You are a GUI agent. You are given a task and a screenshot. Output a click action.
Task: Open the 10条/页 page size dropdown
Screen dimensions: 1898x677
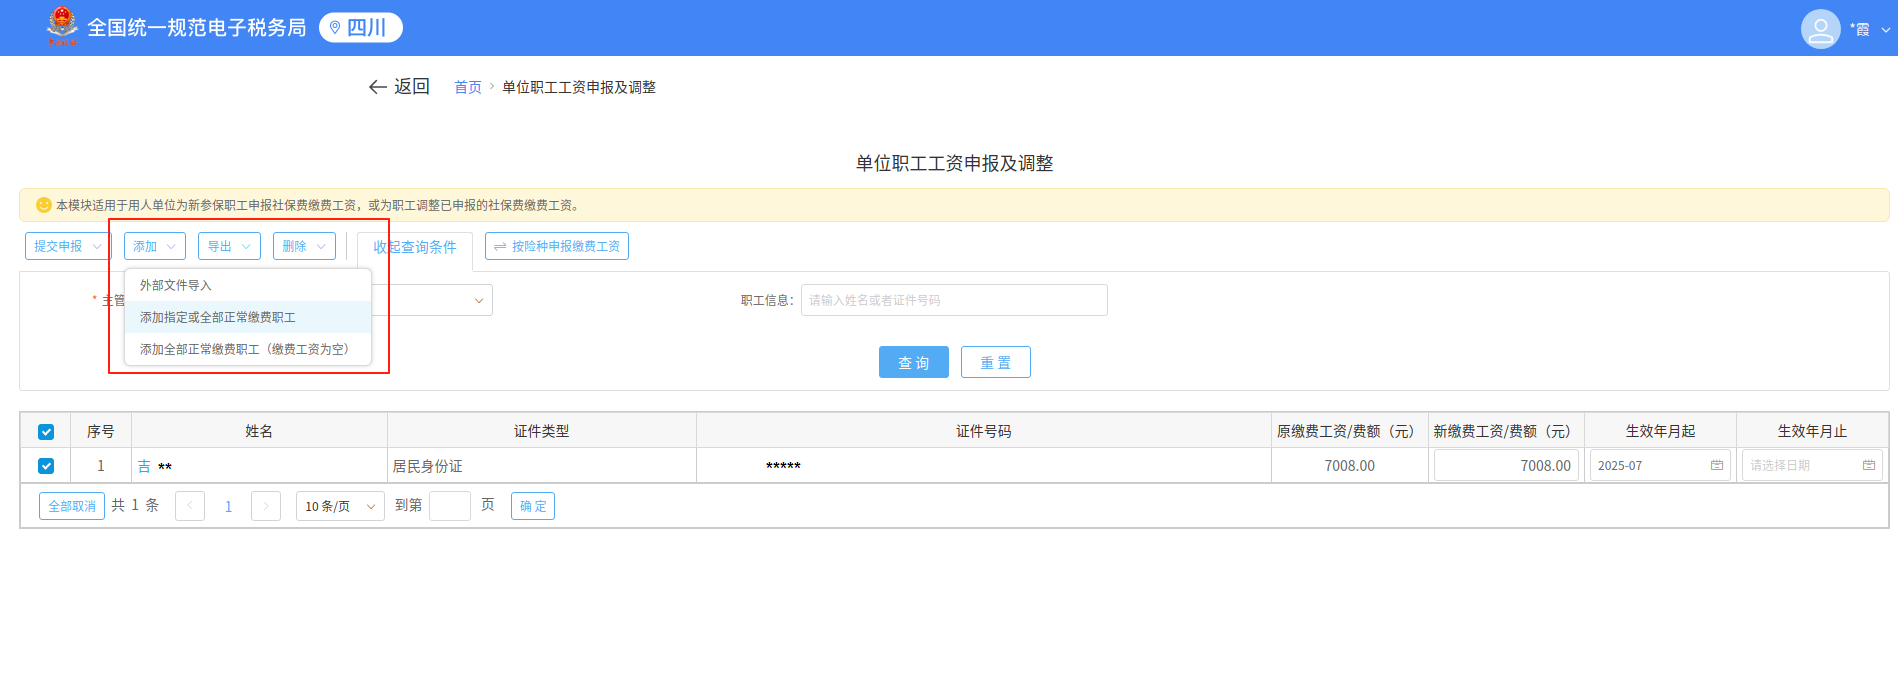[x=340, y=506]
